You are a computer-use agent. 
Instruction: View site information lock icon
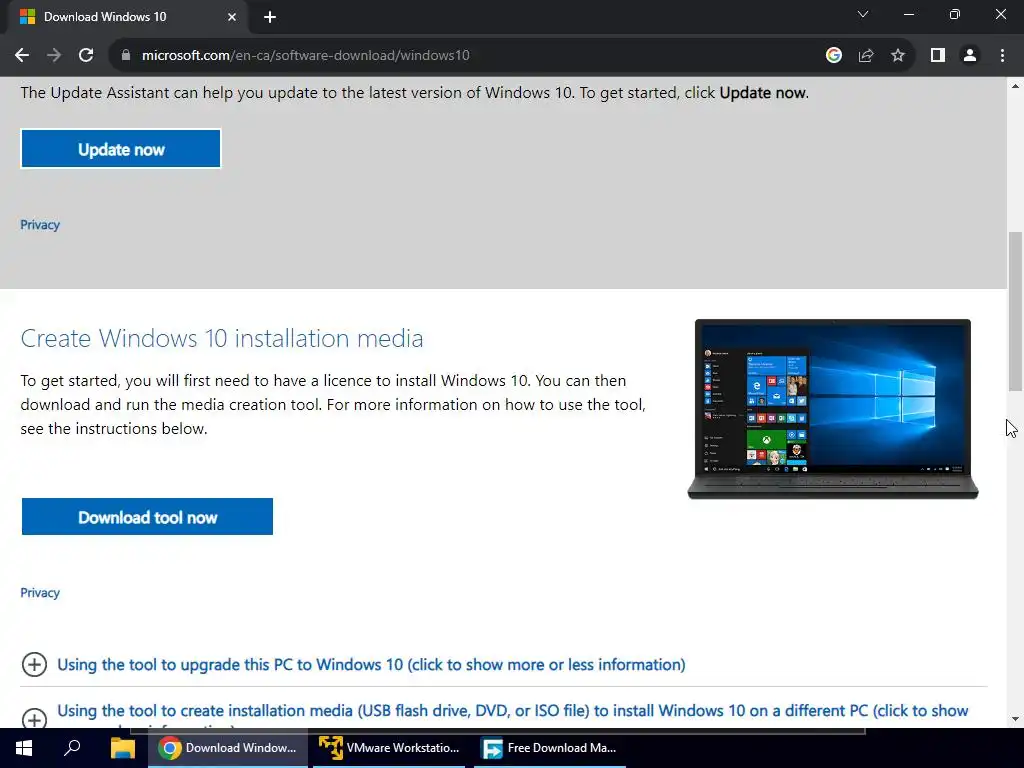(x=126, y=56)
